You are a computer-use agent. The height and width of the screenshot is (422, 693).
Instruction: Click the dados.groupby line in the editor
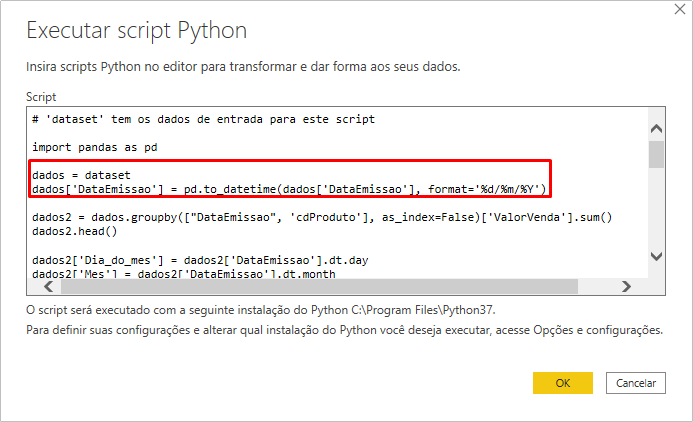click(320, 217)
